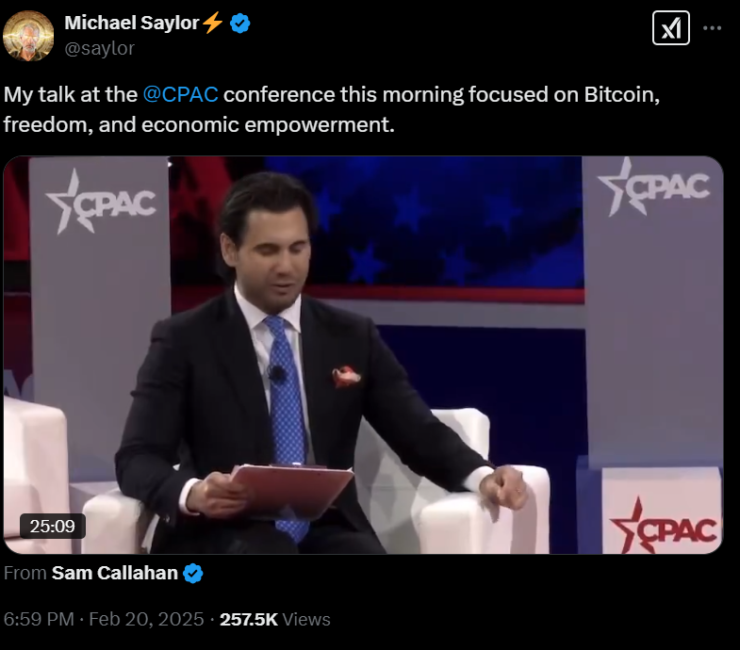
Task: Open the @saylor handle
Action: click(x=100, y=48)
